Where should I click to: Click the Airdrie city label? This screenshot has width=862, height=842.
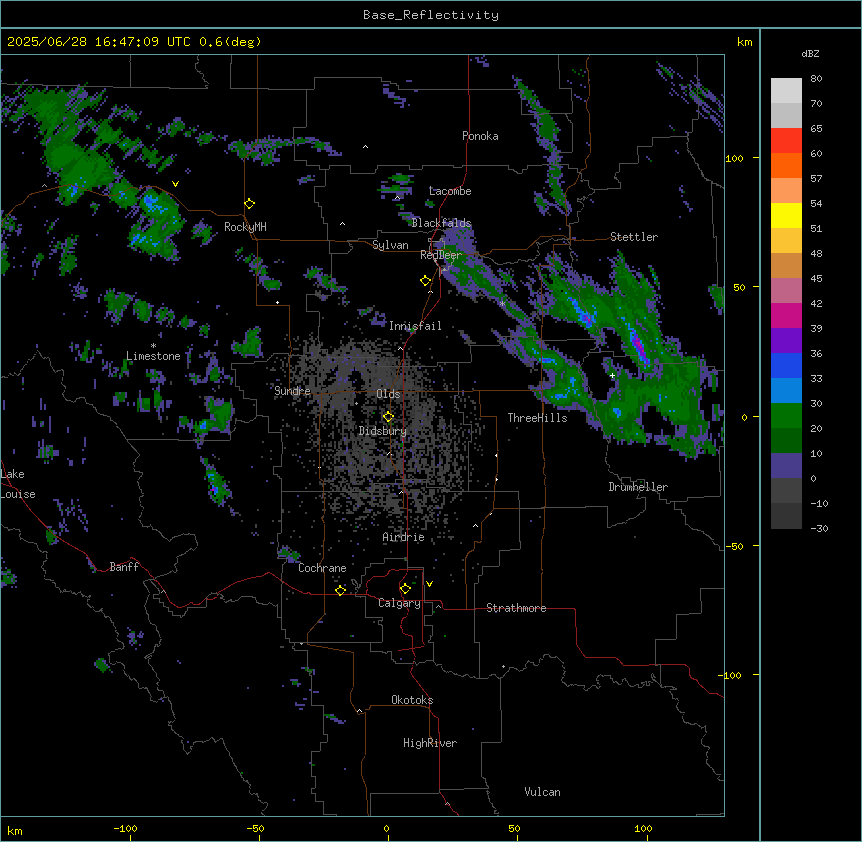point(404,537)
